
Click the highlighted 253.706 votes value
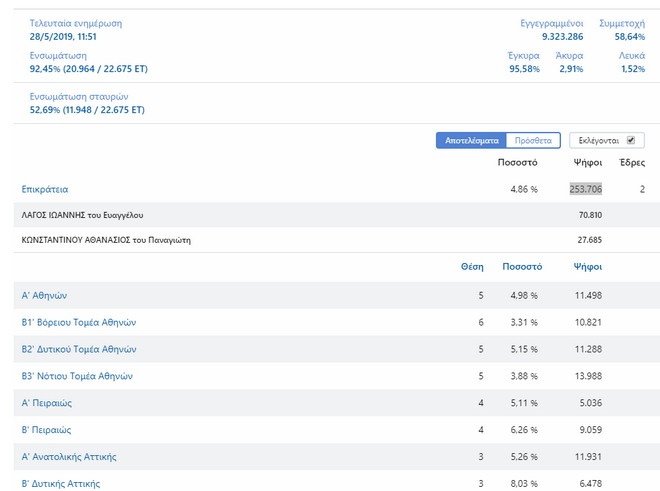point(585,189)
